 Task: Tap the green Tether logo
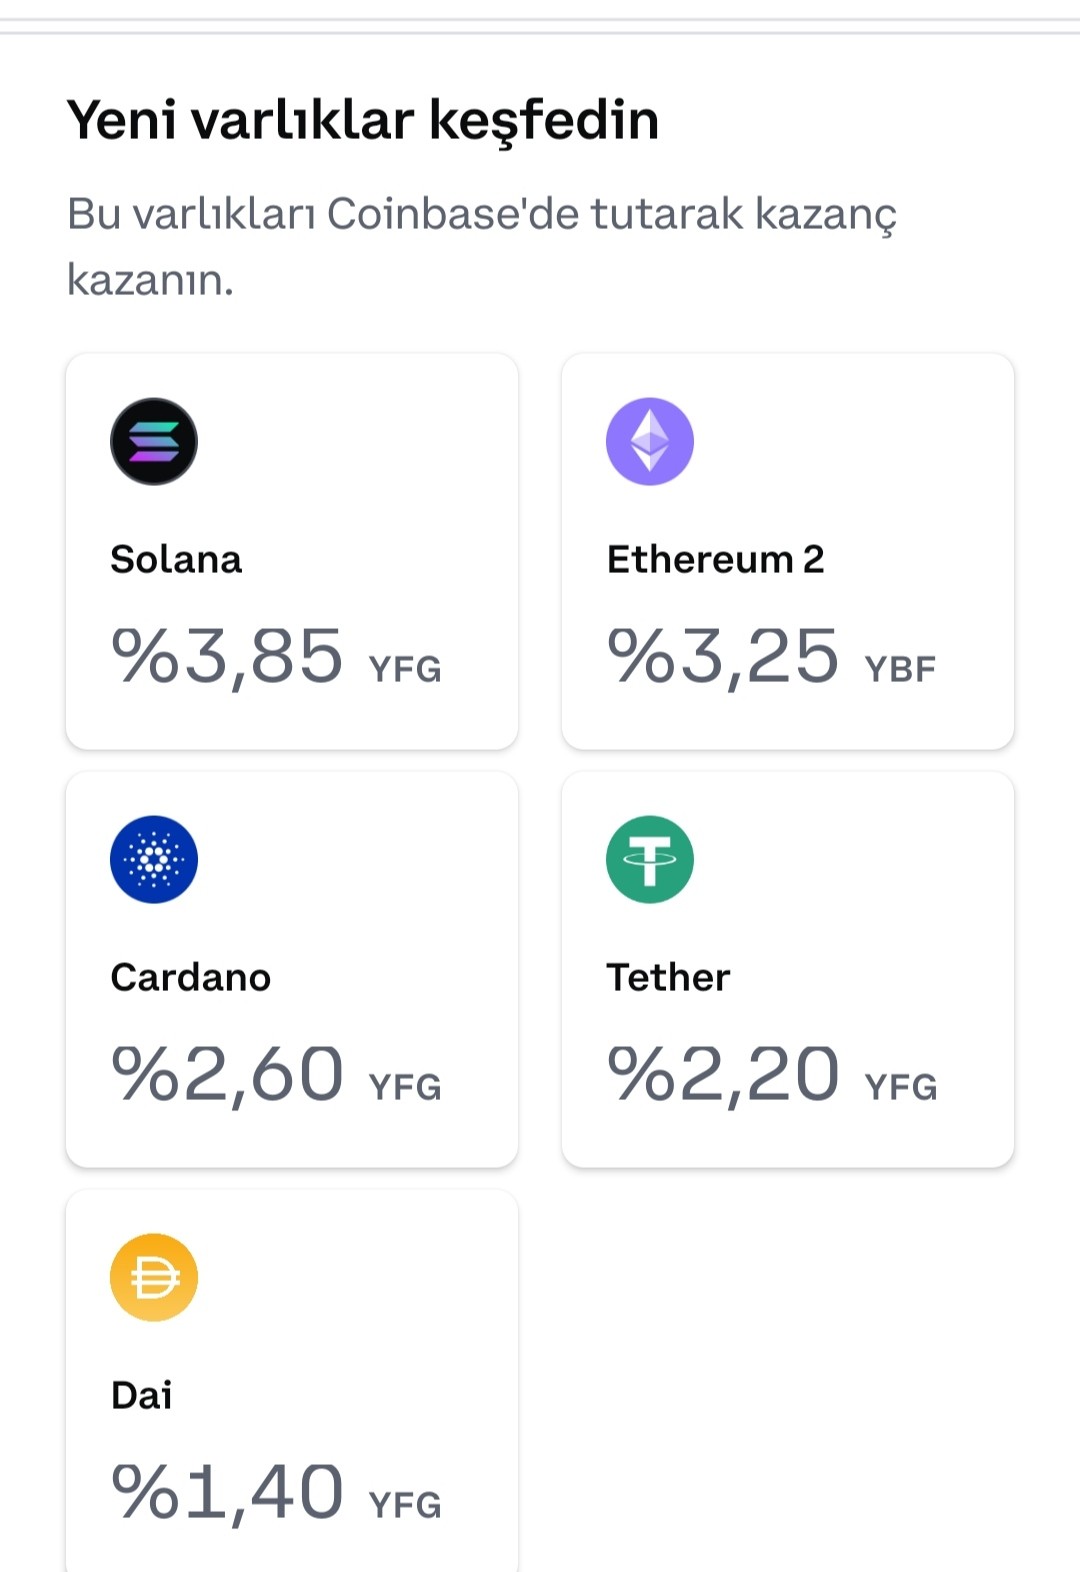(650, 860)
